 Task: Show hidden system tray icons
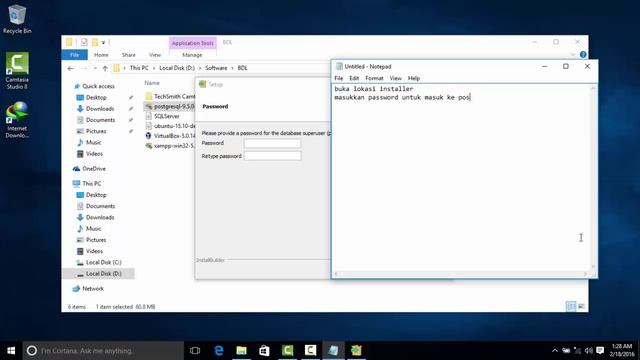coord(554,351)
